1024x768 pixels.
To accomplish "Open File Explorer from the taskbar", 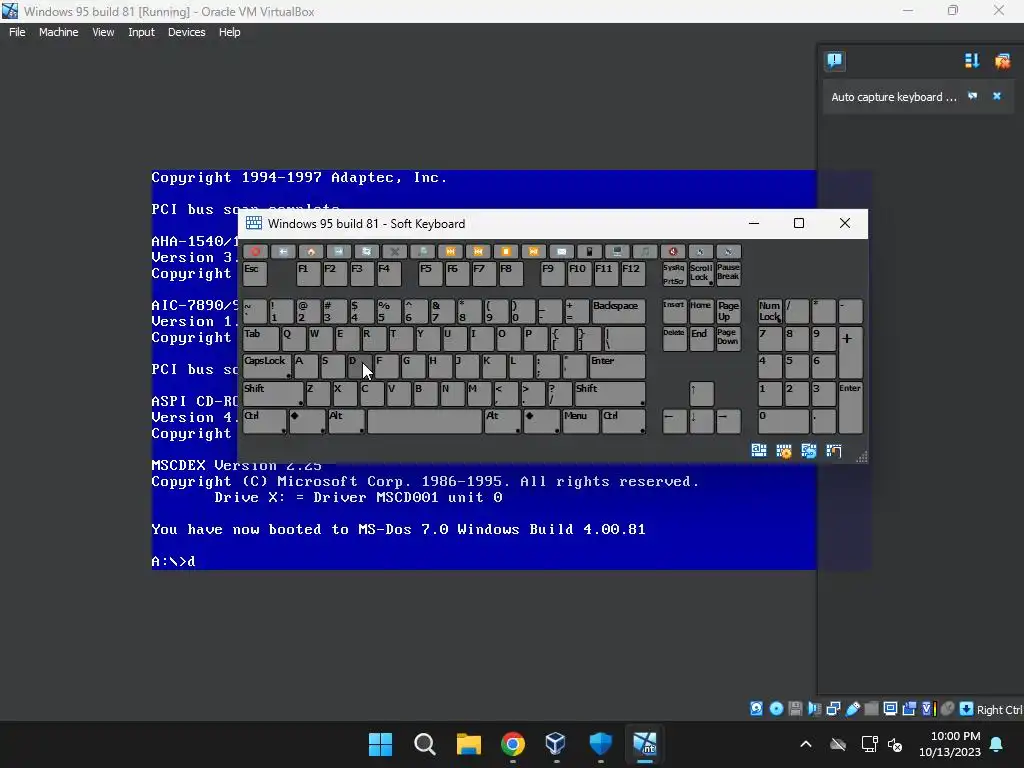I will click(468, 744).
